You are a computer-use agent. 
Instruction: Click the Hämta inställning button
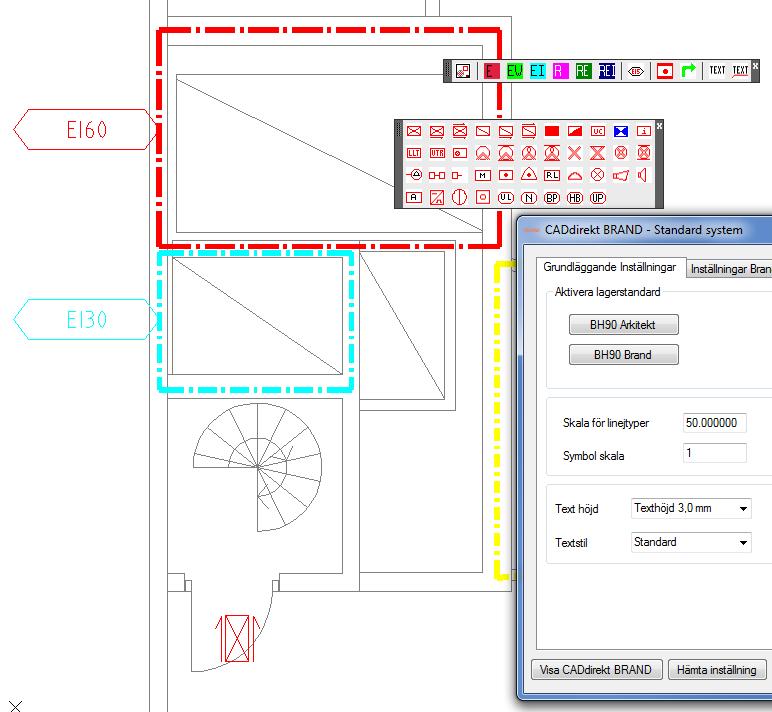pyautogui.click(x=717, y=670)
